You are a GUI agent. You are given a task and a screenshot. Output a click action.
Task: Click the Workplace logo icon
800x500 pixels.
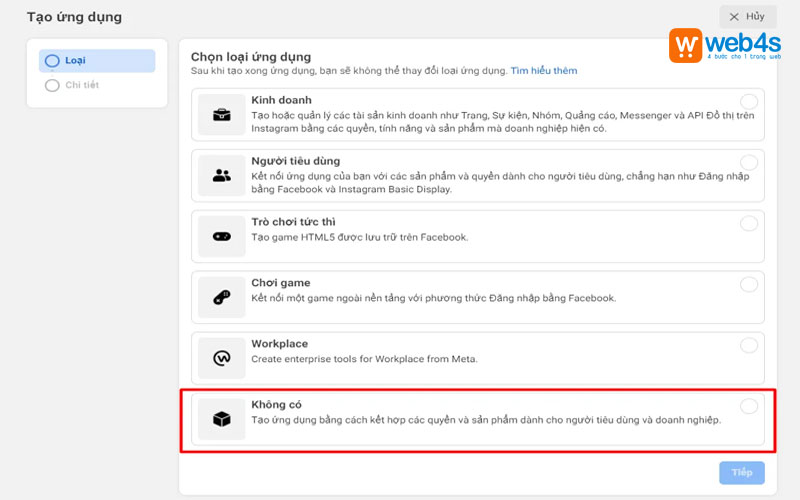222,358
